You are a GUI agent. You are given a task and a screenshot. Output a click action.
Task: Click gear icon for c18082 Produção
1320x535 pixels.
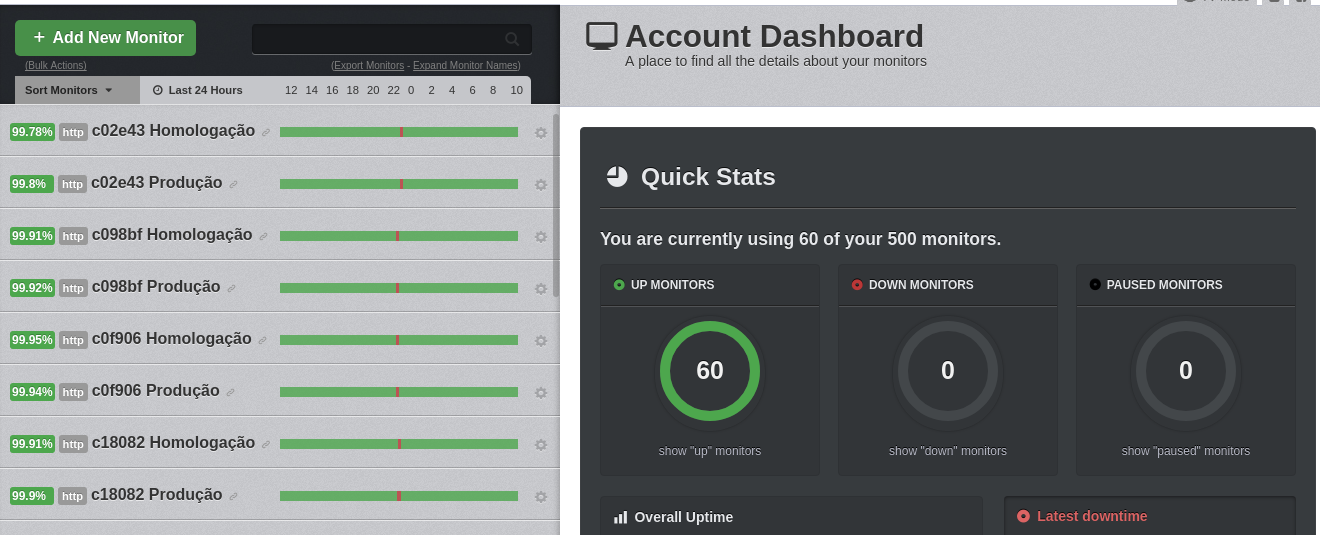[x=541, y=497]
